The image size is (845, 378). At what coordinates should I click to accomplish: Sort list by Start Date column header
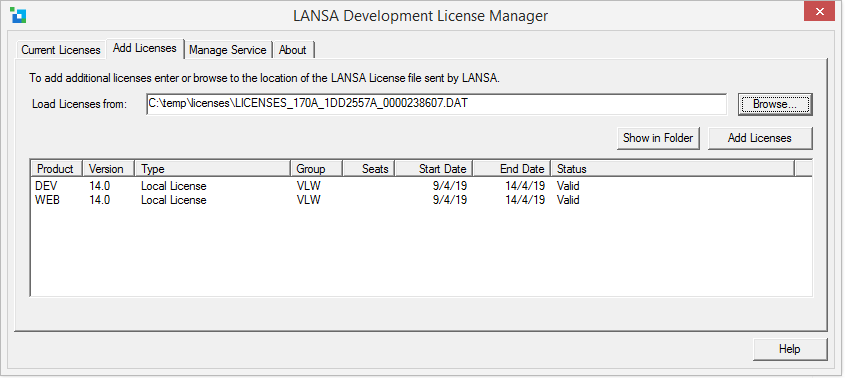[434, 169]
